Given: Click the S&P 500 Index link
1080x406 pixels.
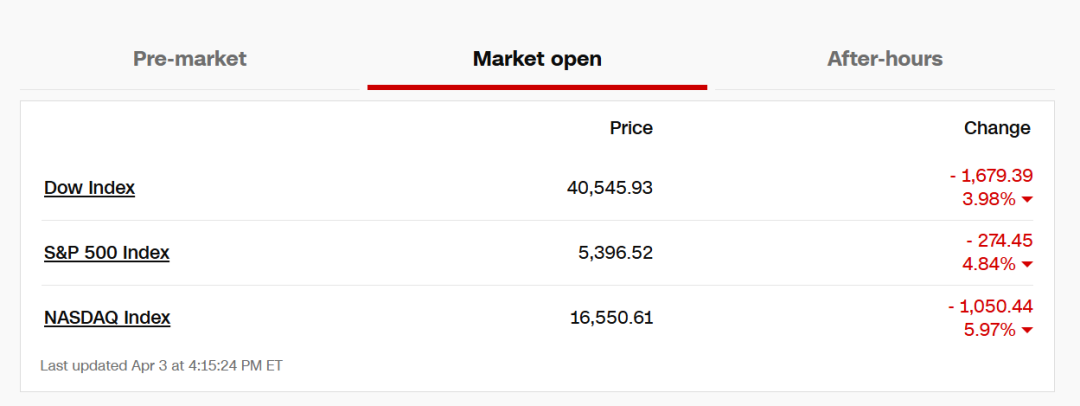Looking at the screenshot, I should click(106, 253).
